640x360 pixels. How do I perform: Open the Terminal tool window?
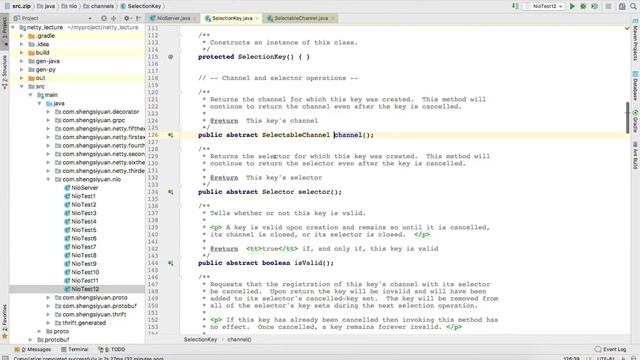[75, 349]
